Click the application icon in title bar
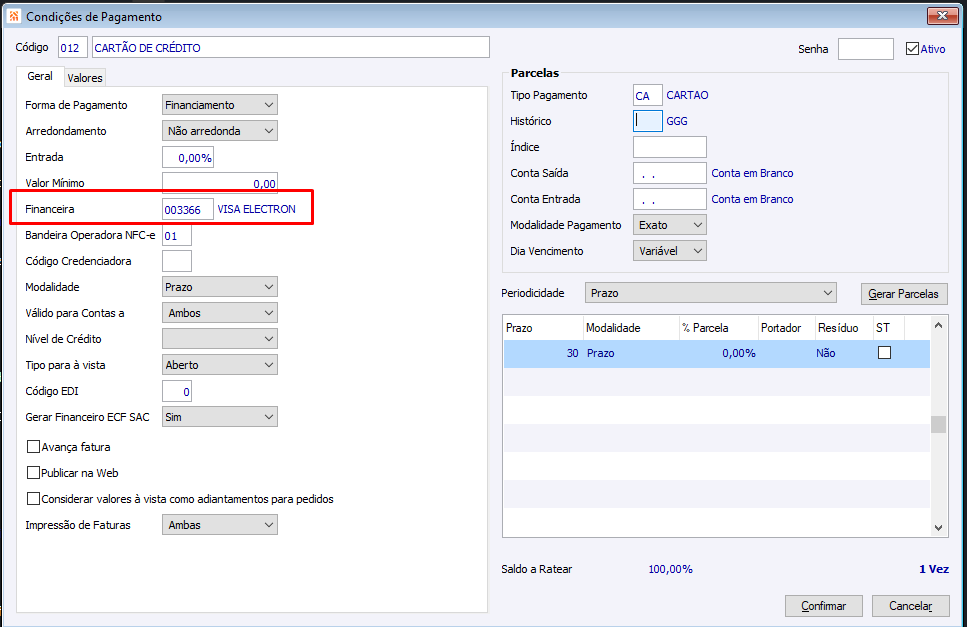Screen dimensions: 967x627 coord(14,16)
